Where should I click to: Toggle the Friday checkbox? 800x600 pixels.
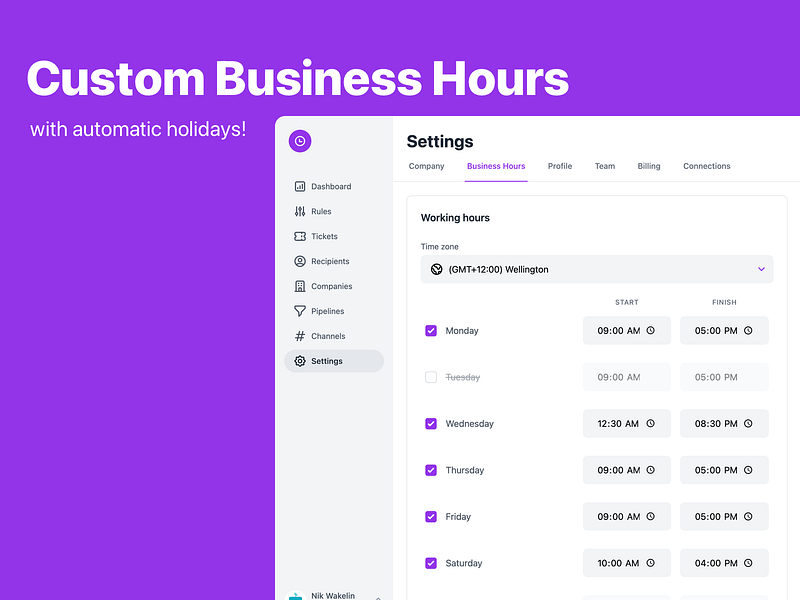tap(431, 516)
